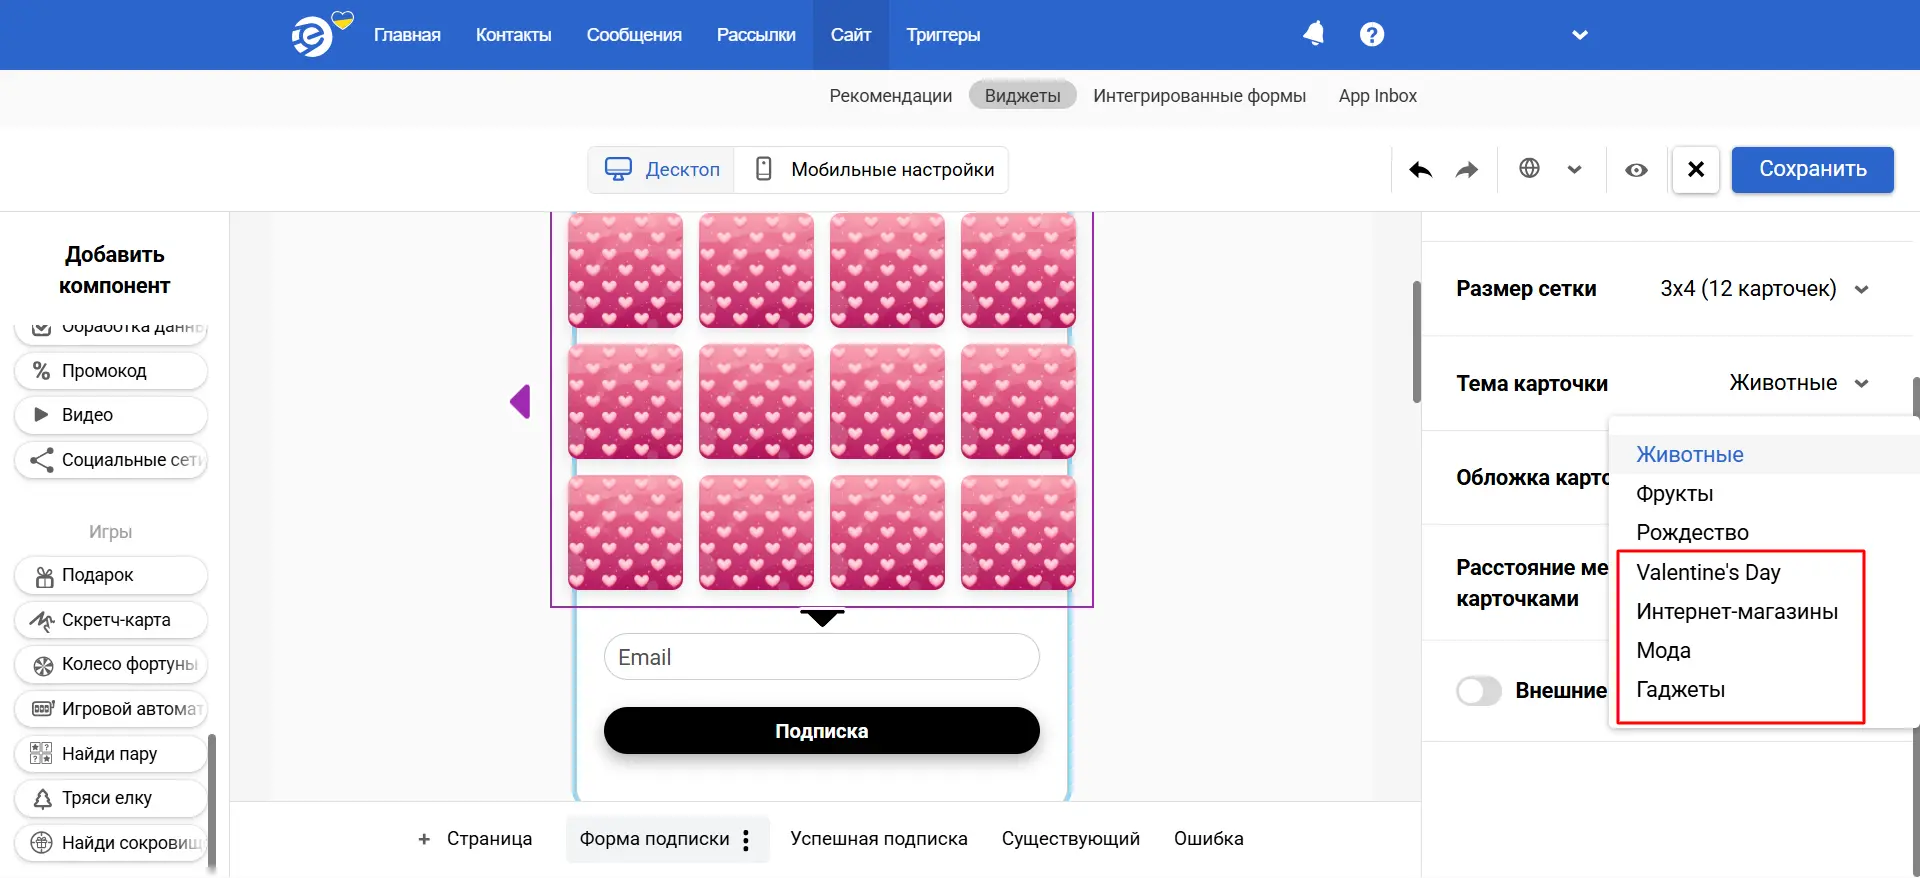Click the undo arrow icon

pos(1420,170)
